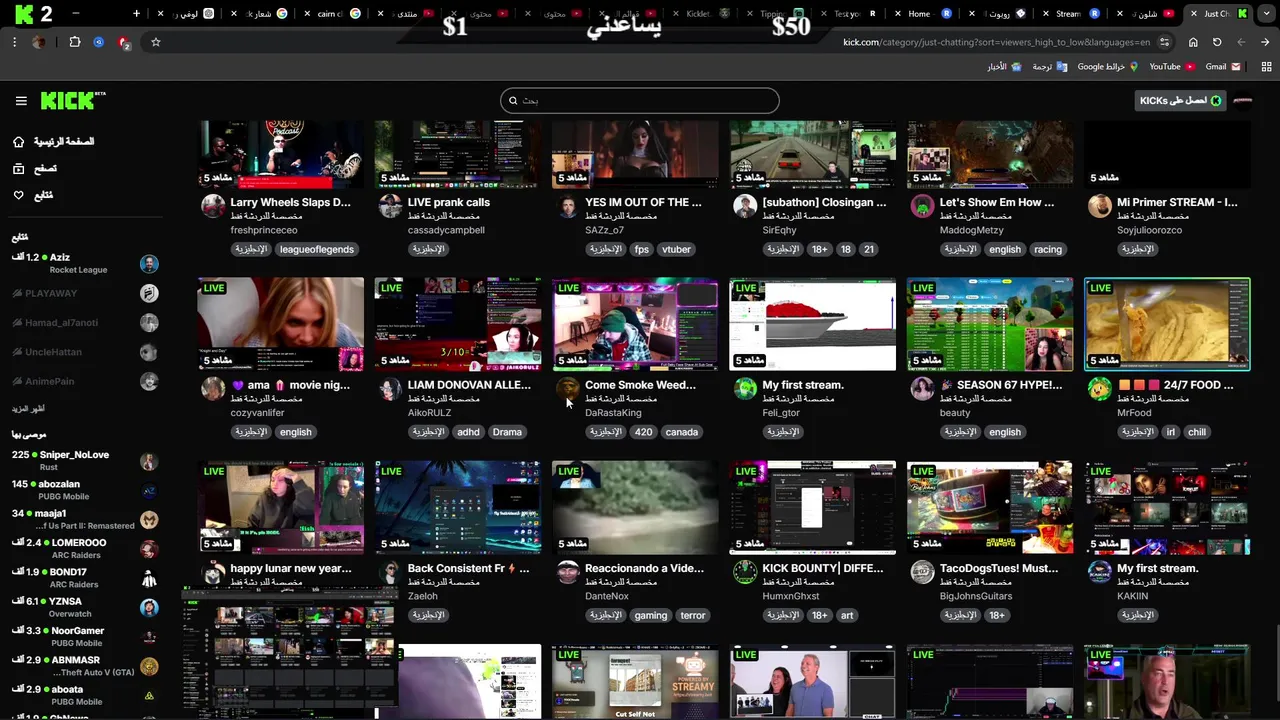Click the 'Get KICKs' button

[1180, 100]
